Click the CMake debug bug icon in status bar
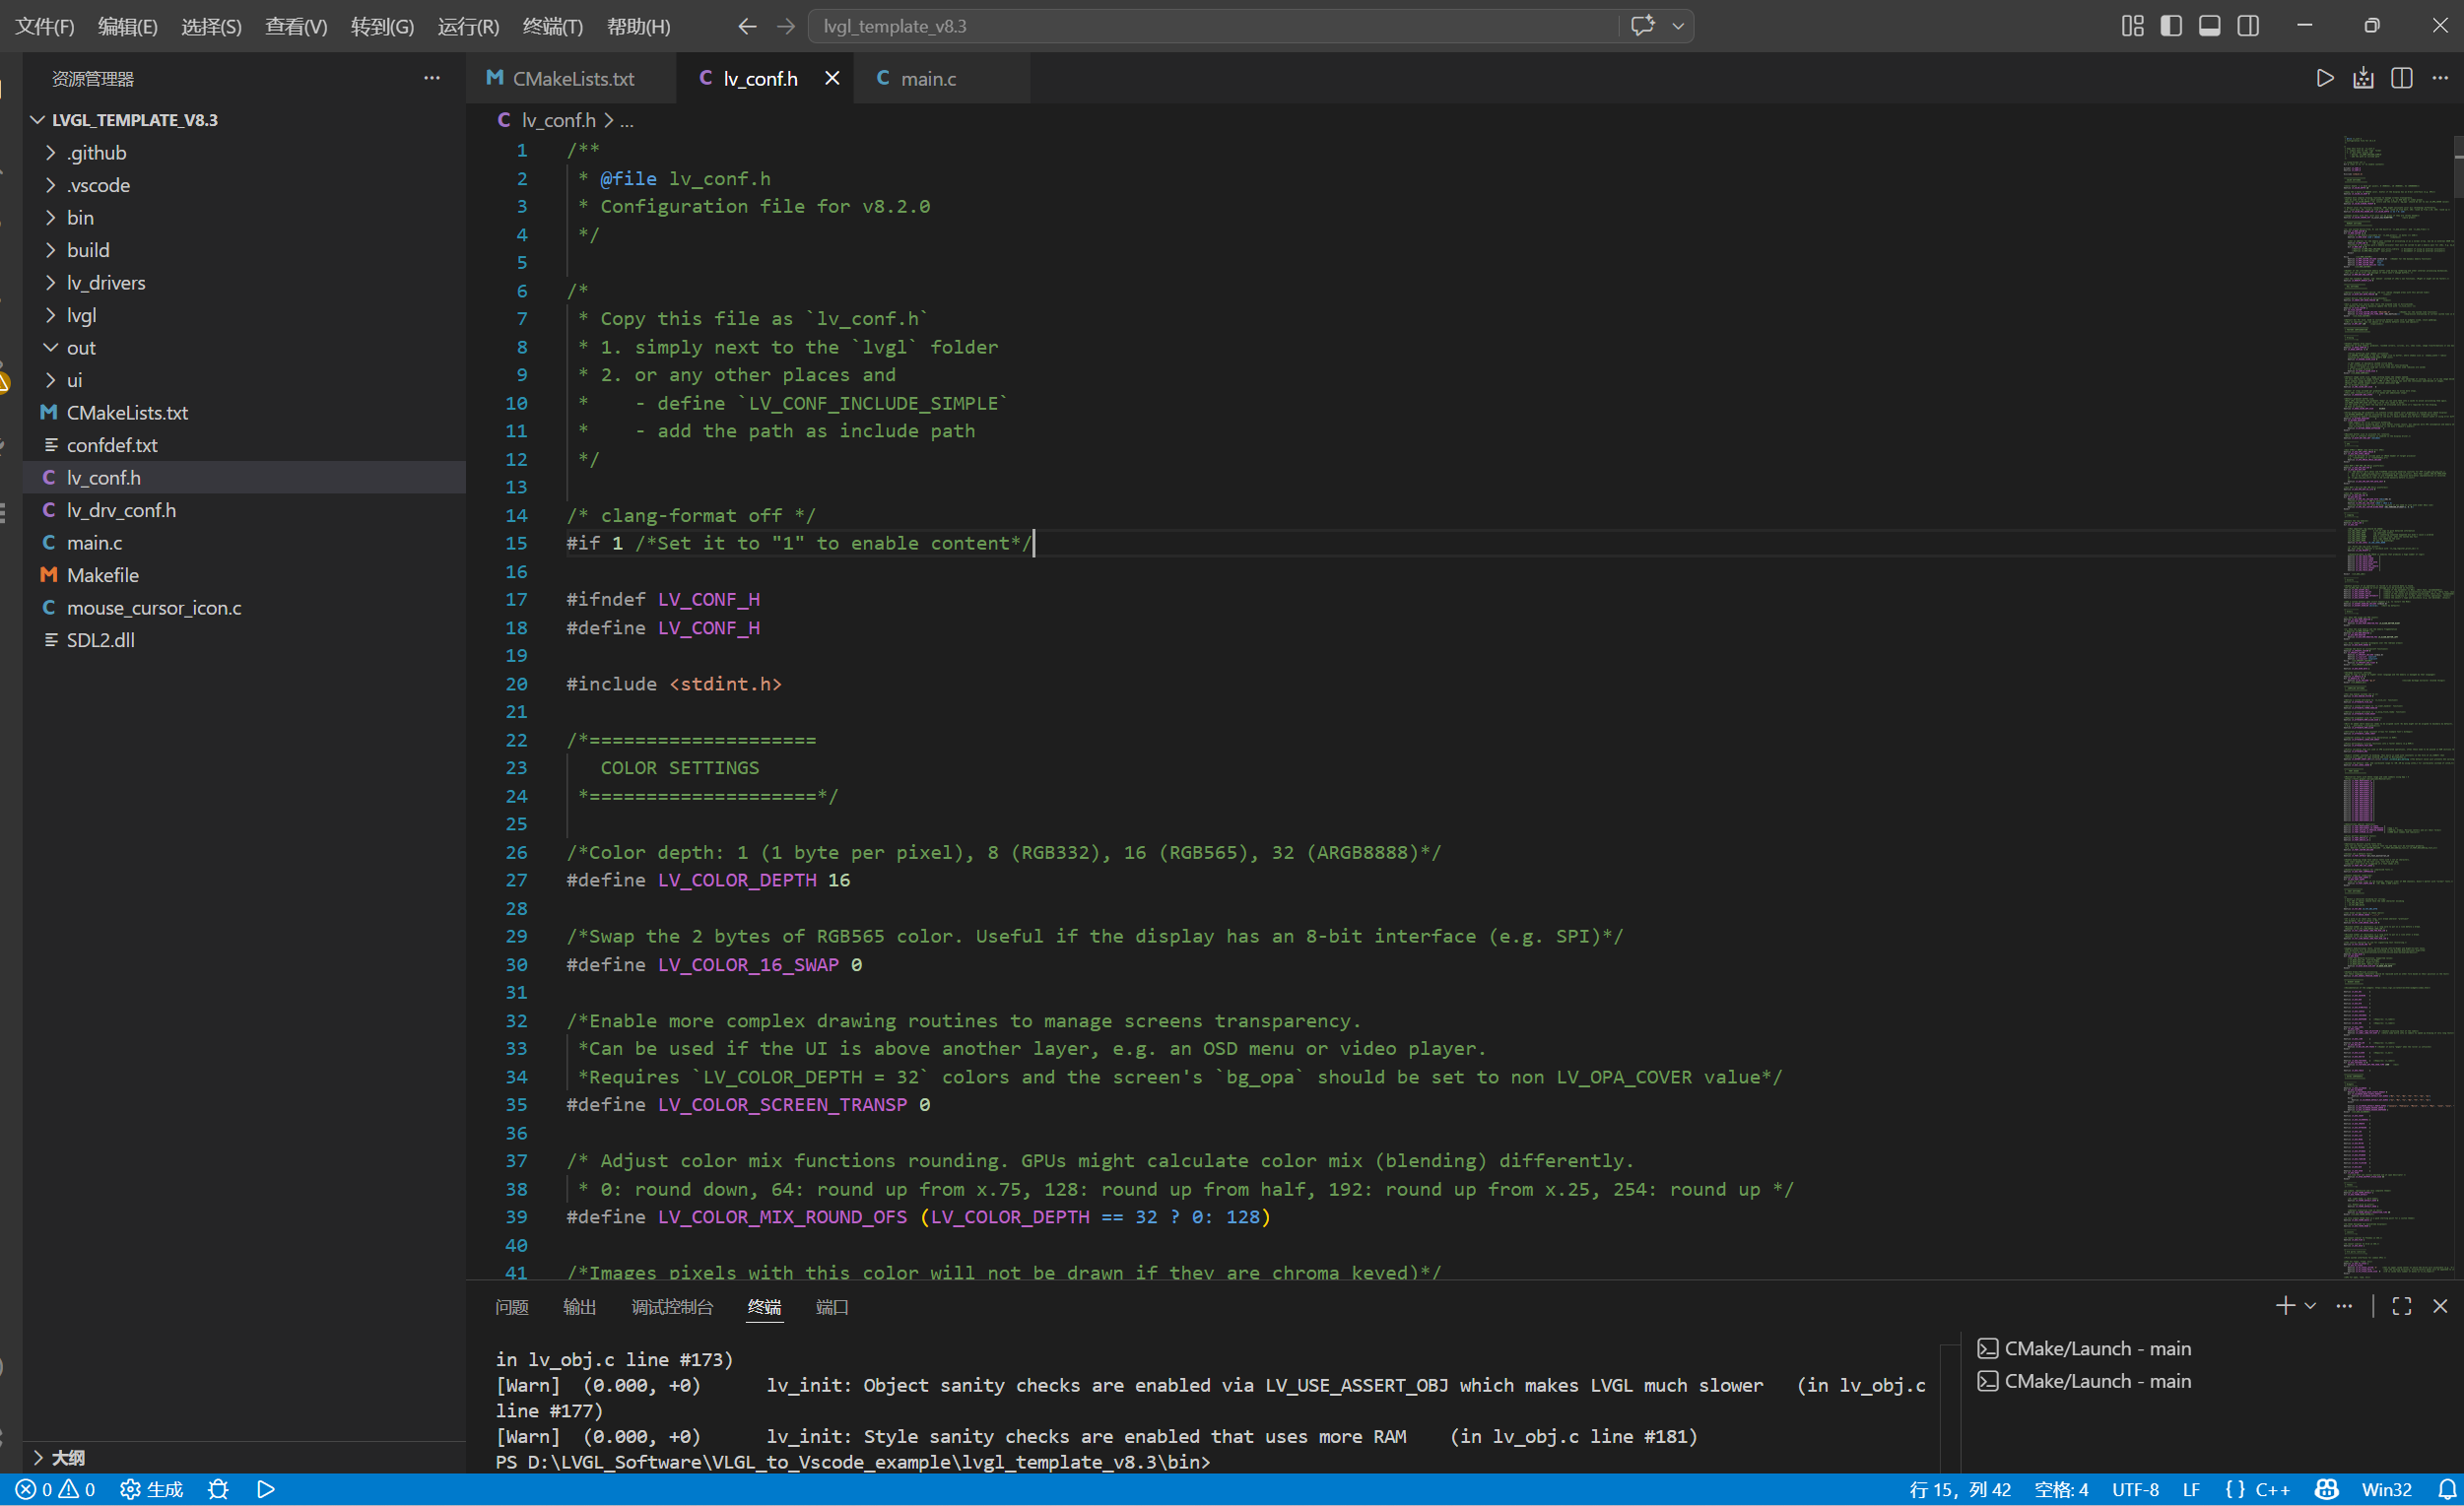 pyautogui.click(x=218, y=1489)
